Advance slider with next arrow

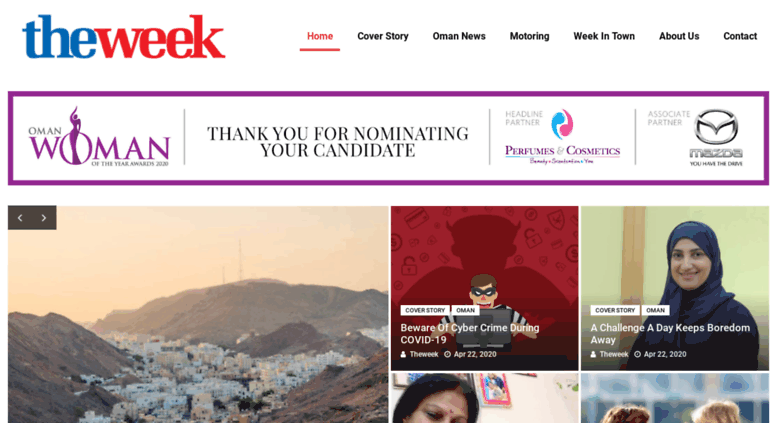[44, 218]
